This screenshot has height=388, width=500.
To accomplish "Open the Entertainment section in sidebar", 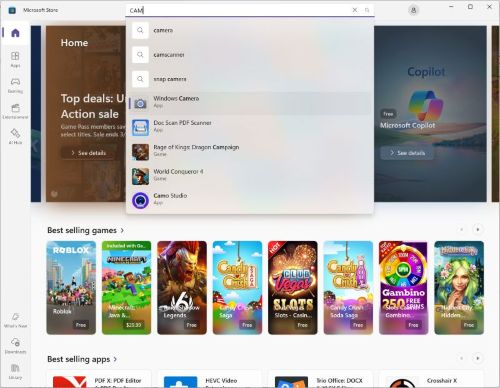I will [x=15, y=111].
